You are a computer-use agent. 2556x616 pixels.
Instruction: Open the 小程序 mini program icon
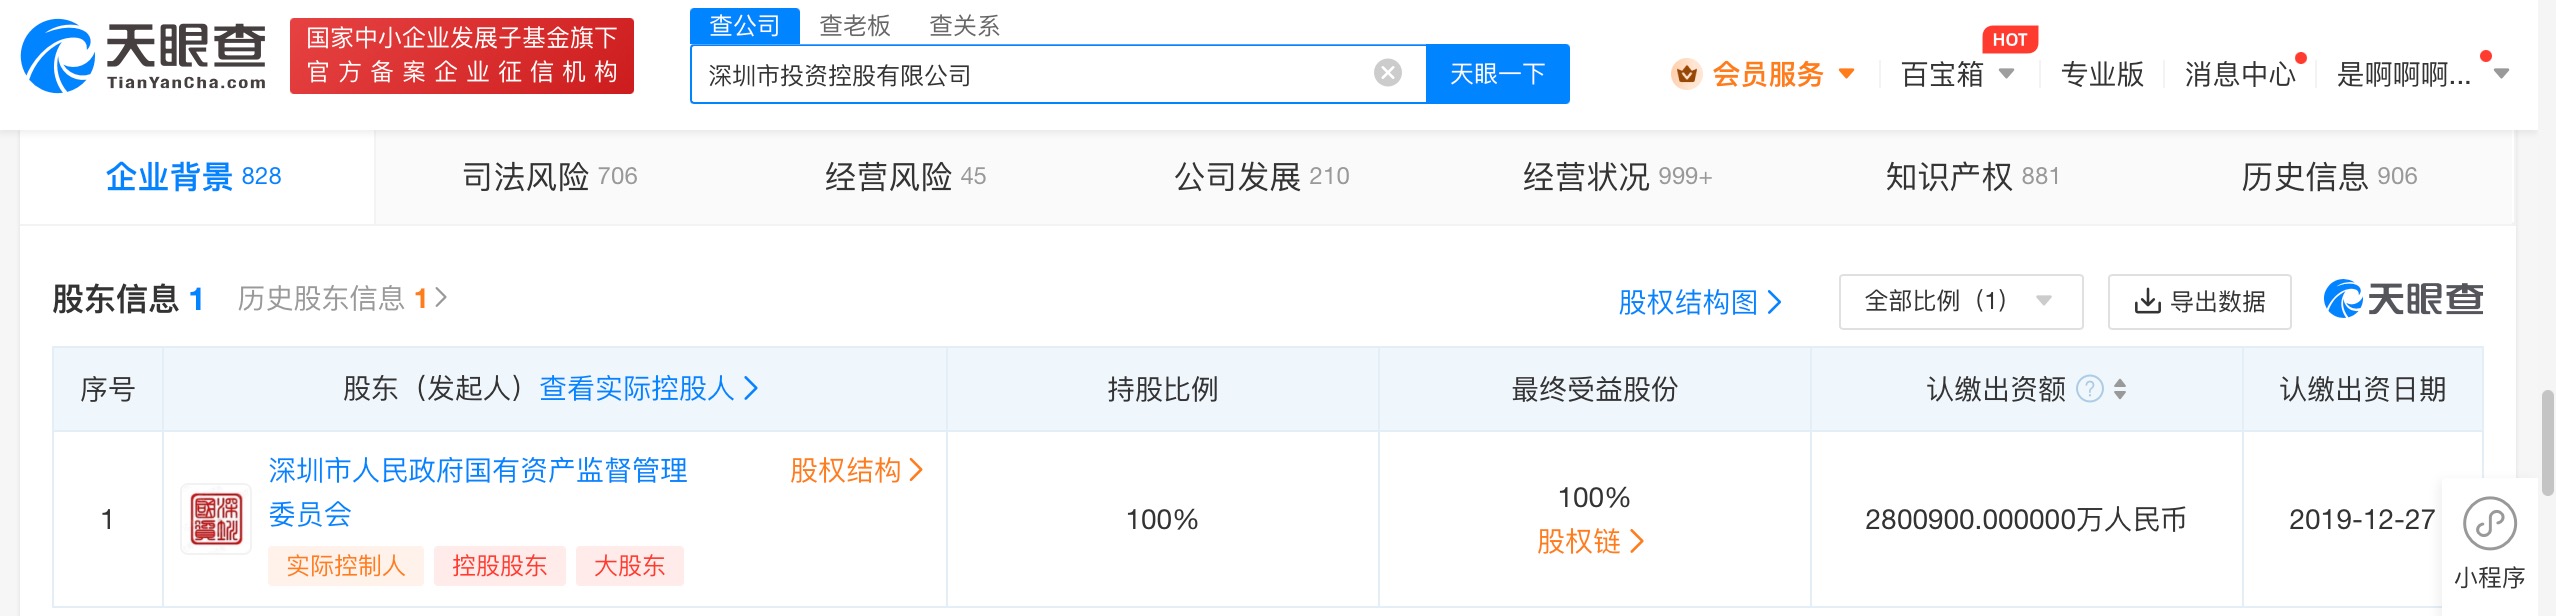(2489, 524)
